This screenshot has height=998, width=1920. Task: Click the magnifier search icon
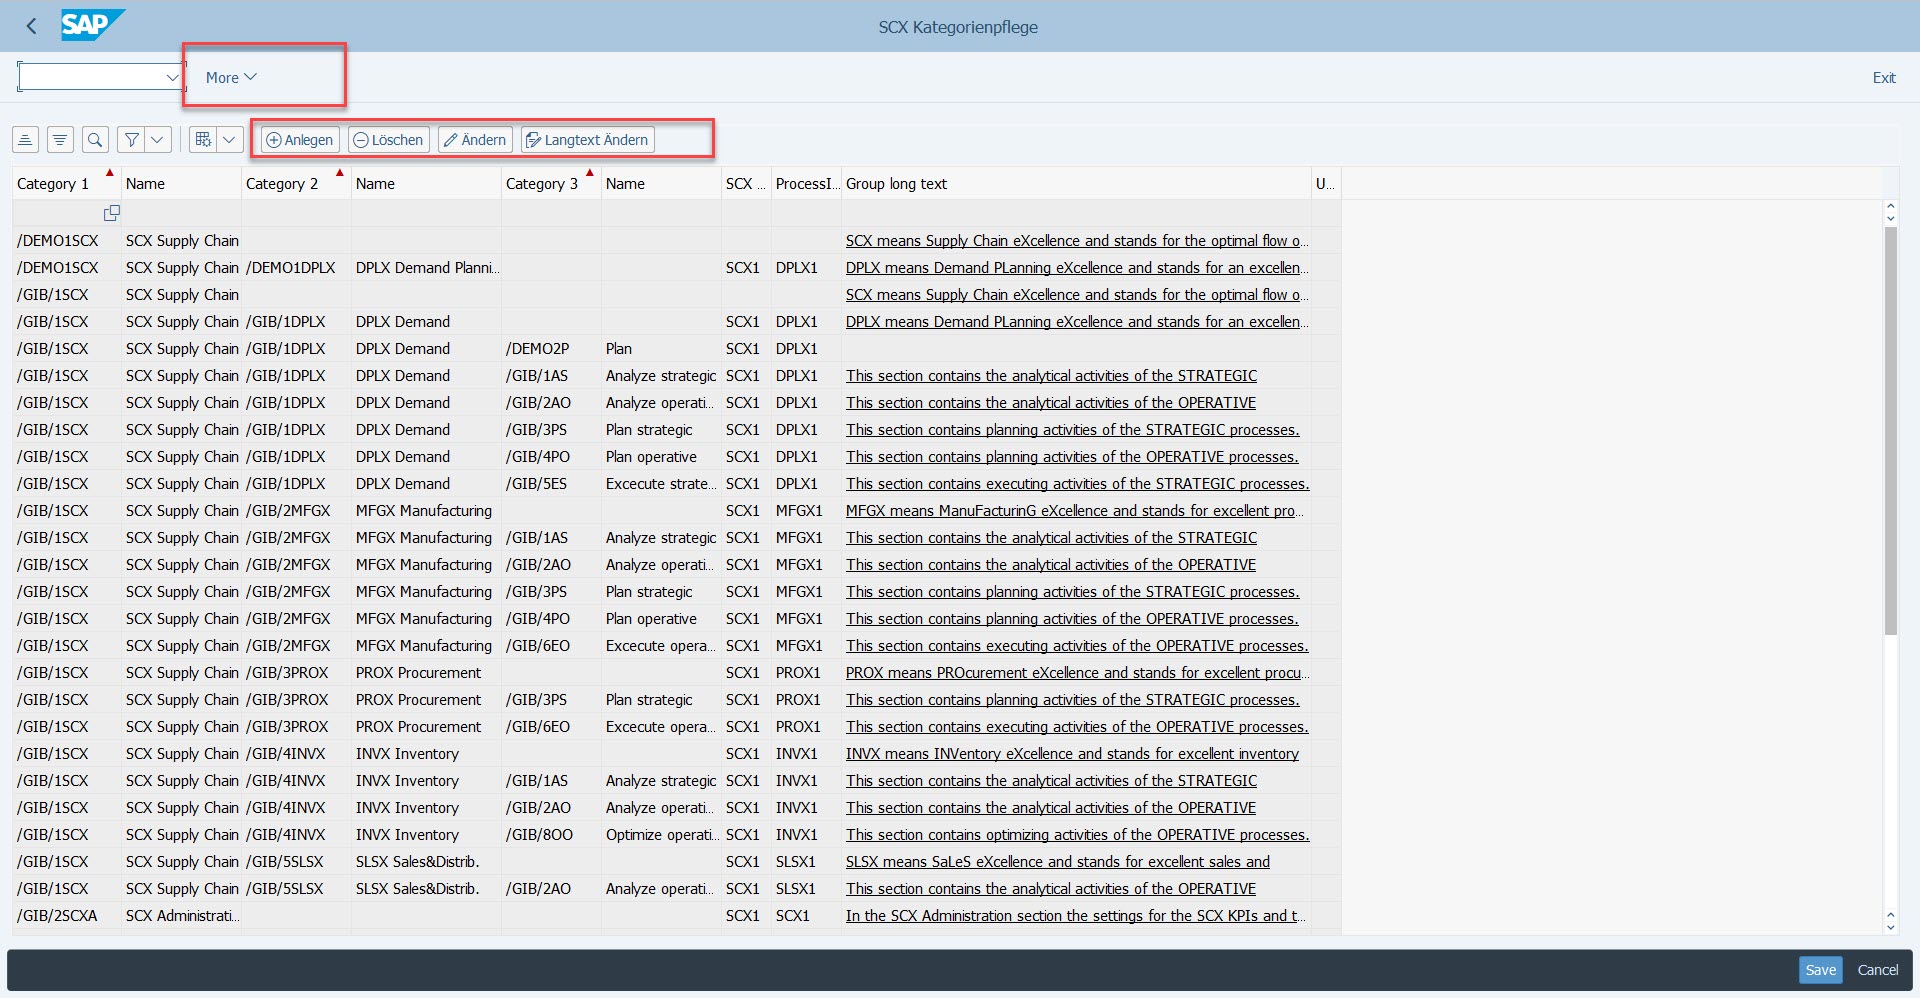pos(95,140)
